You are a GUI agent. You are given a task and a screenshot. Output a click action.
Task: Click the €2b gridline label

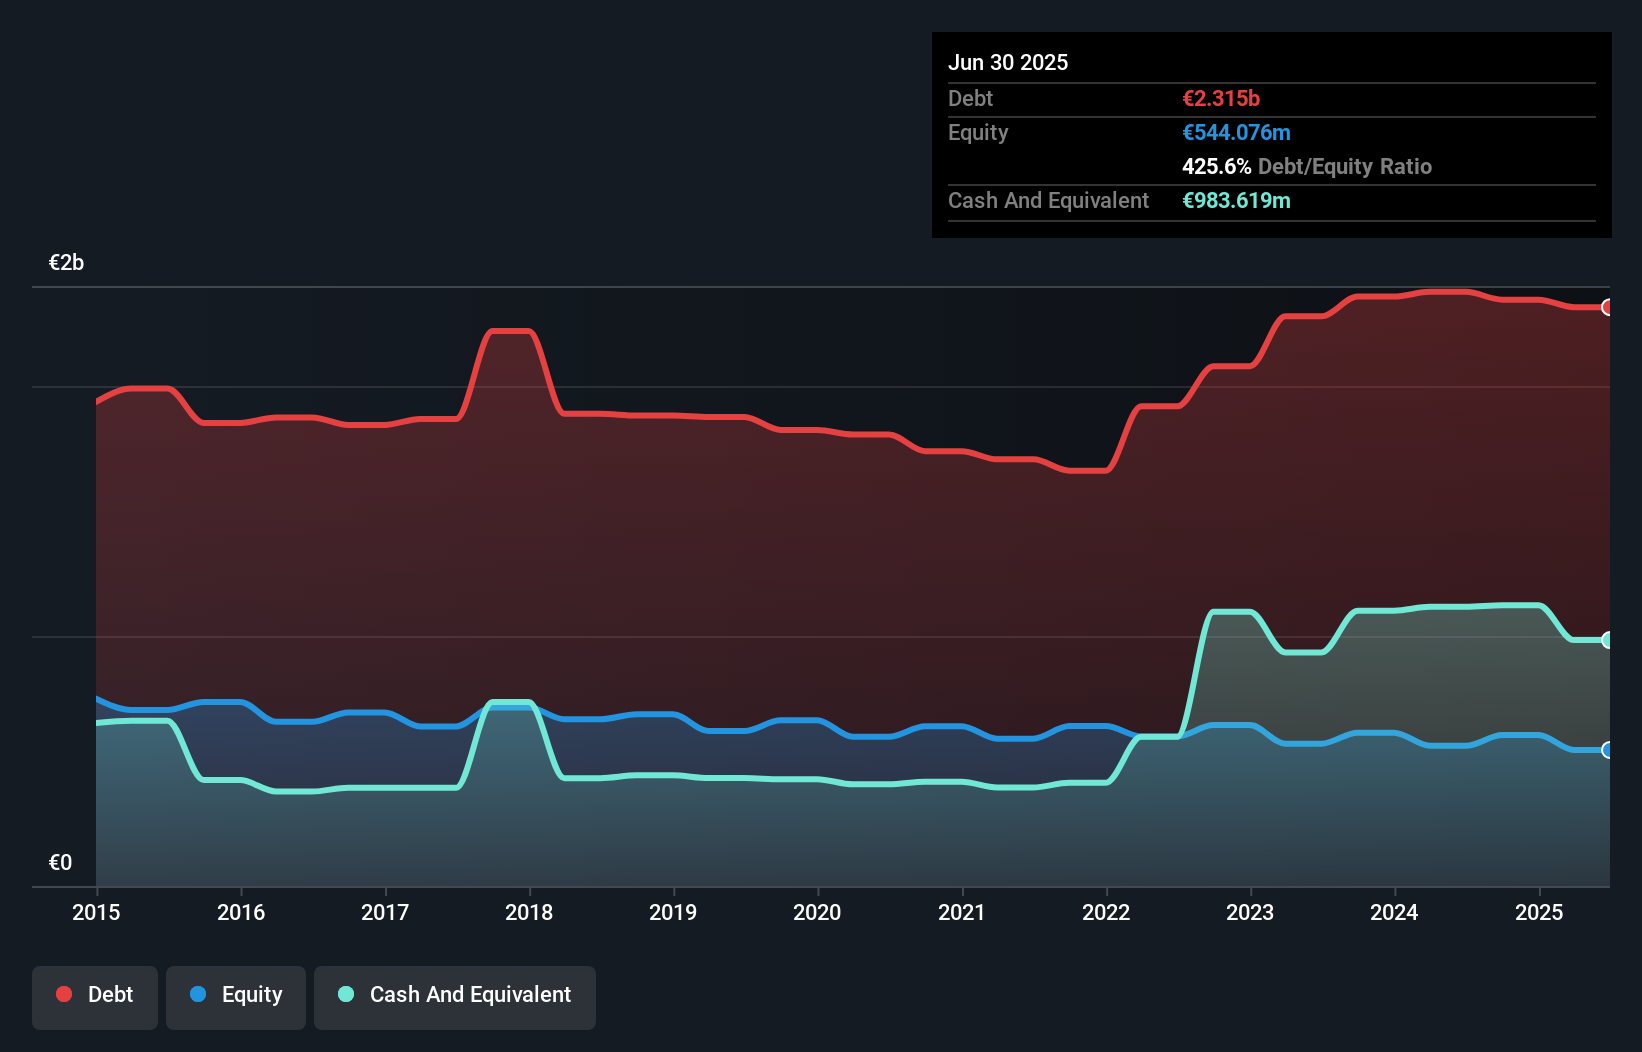click(66, 262)
